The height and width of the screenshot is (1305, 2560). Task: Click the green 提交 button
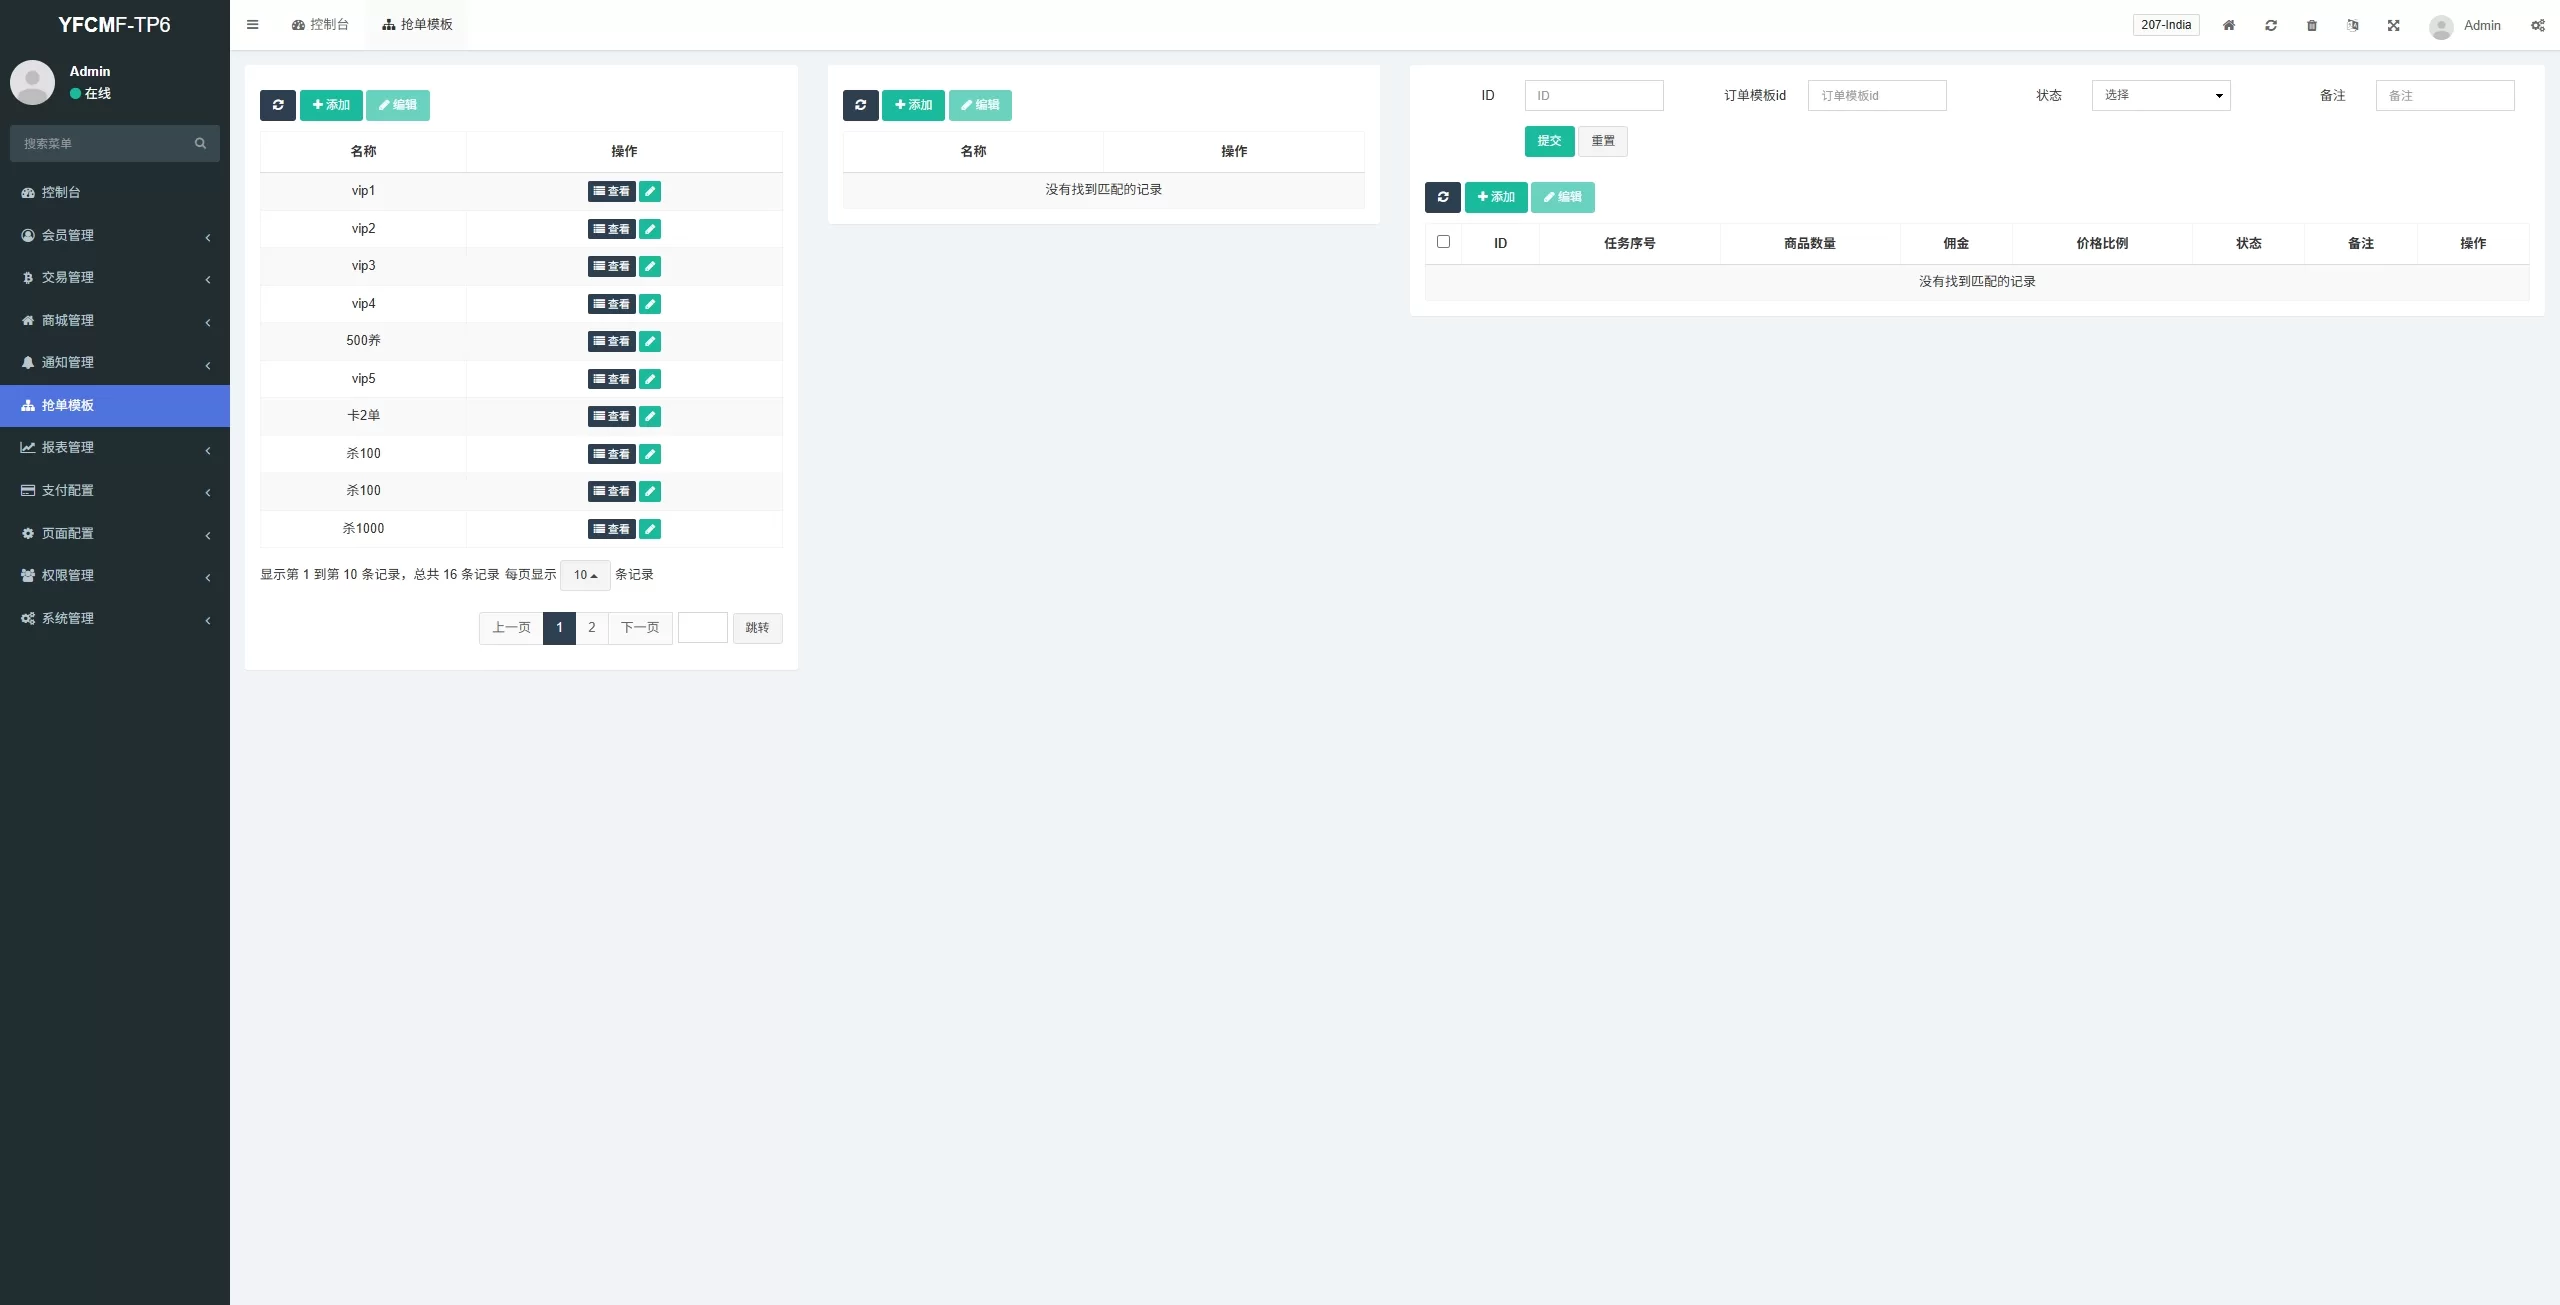(1549, 141)
